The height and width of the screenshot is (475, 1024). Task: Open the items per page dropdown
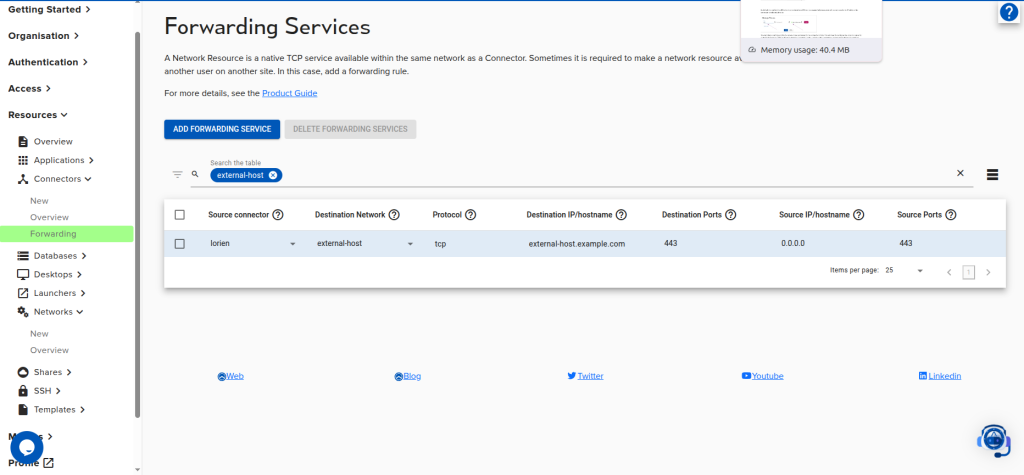pyautogui.click(x=920, y=270)
